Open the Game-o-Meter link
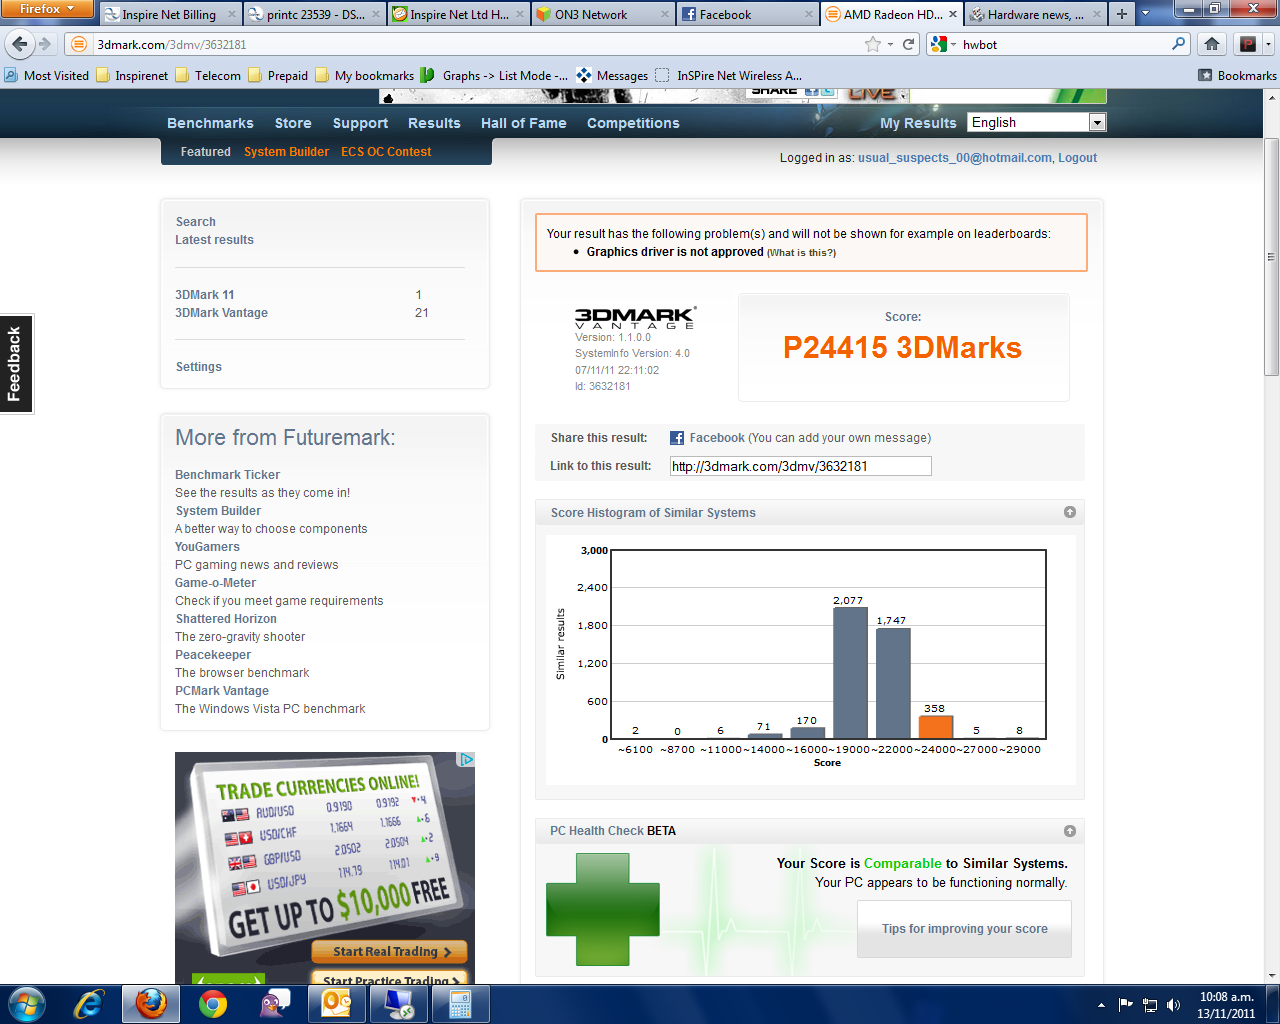 coord(215,583)
